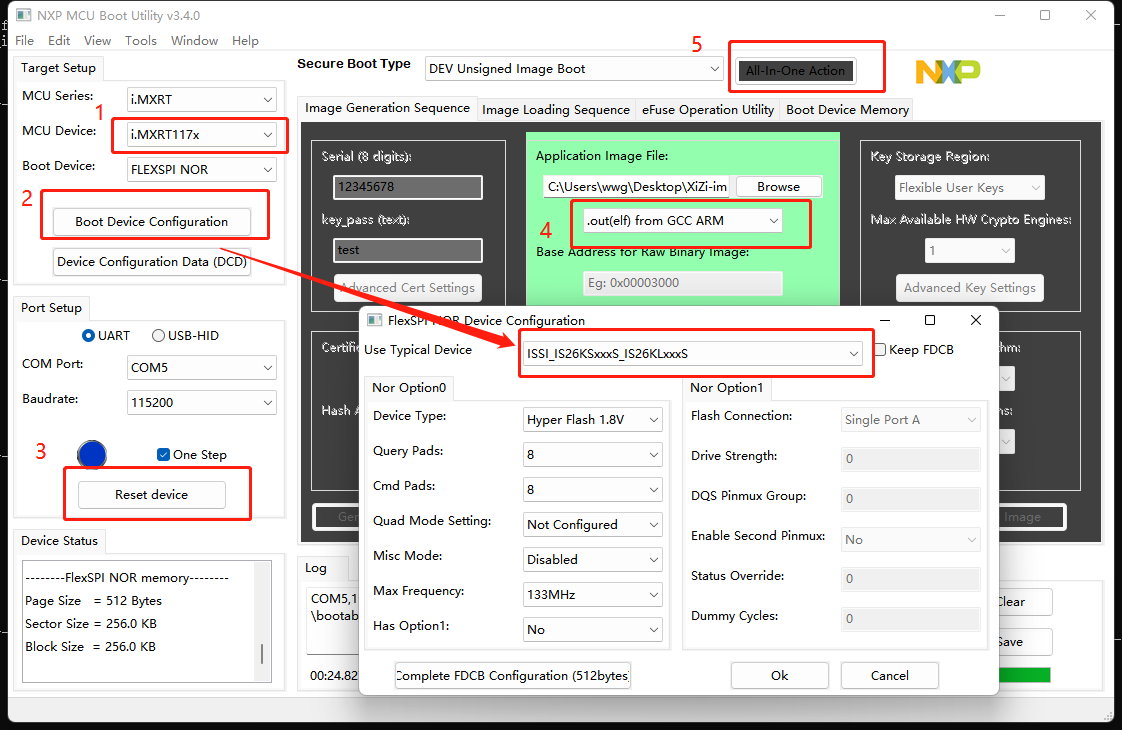Open the Has Option1 dropdown
1122x730 pixels.
click(592, 630)
